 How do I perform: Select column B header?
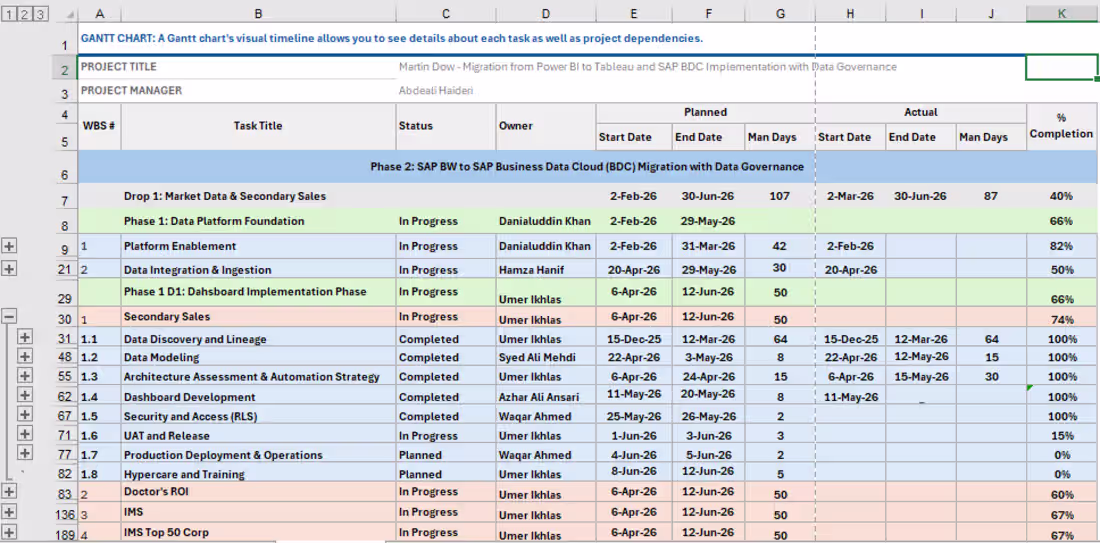[258, 14]
